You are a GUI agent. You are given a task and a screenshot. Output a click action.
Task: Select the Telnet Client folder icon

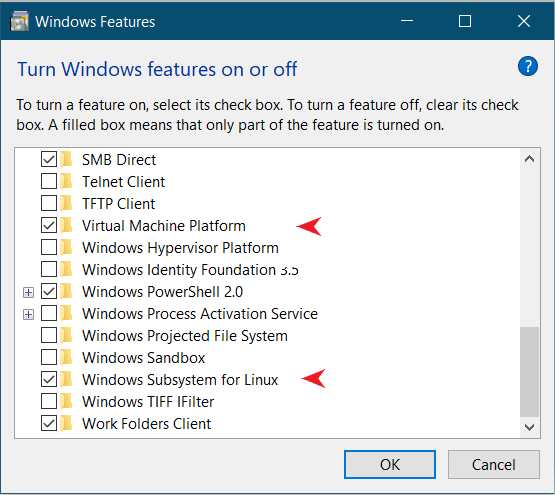click(66, 181)
